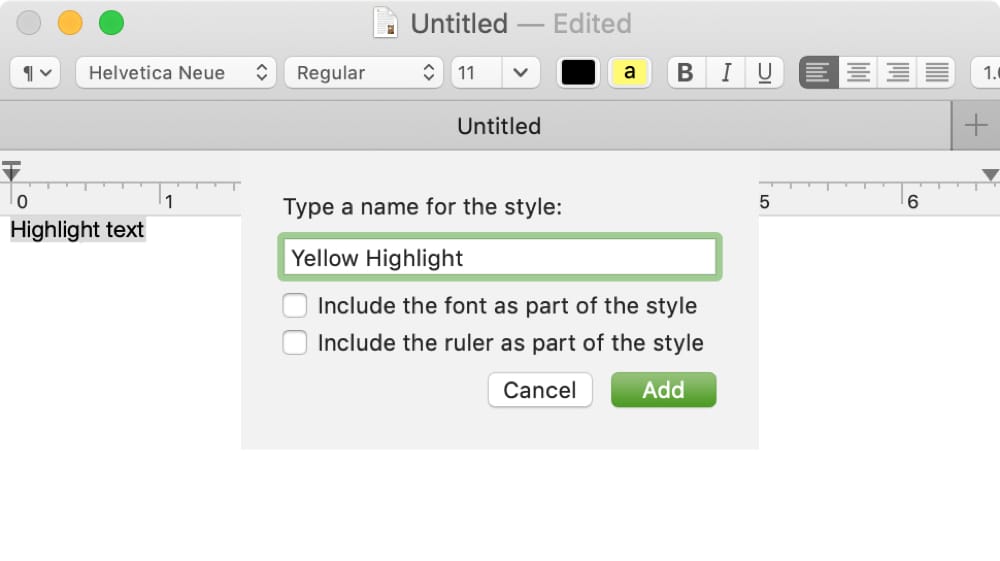The height and width of the screenshot is (561, 1000).
Task: Open the Helvetica Neue font family dropdown
Action: point(175,73)
